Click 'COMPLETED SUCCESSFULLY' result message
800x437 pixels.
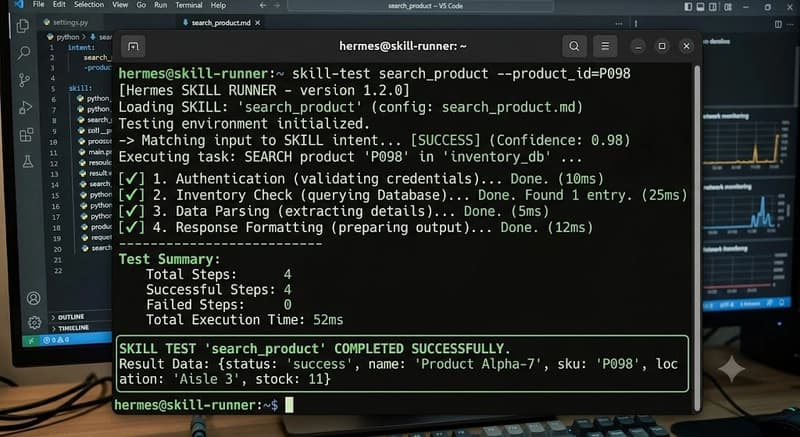coord(422,349)
